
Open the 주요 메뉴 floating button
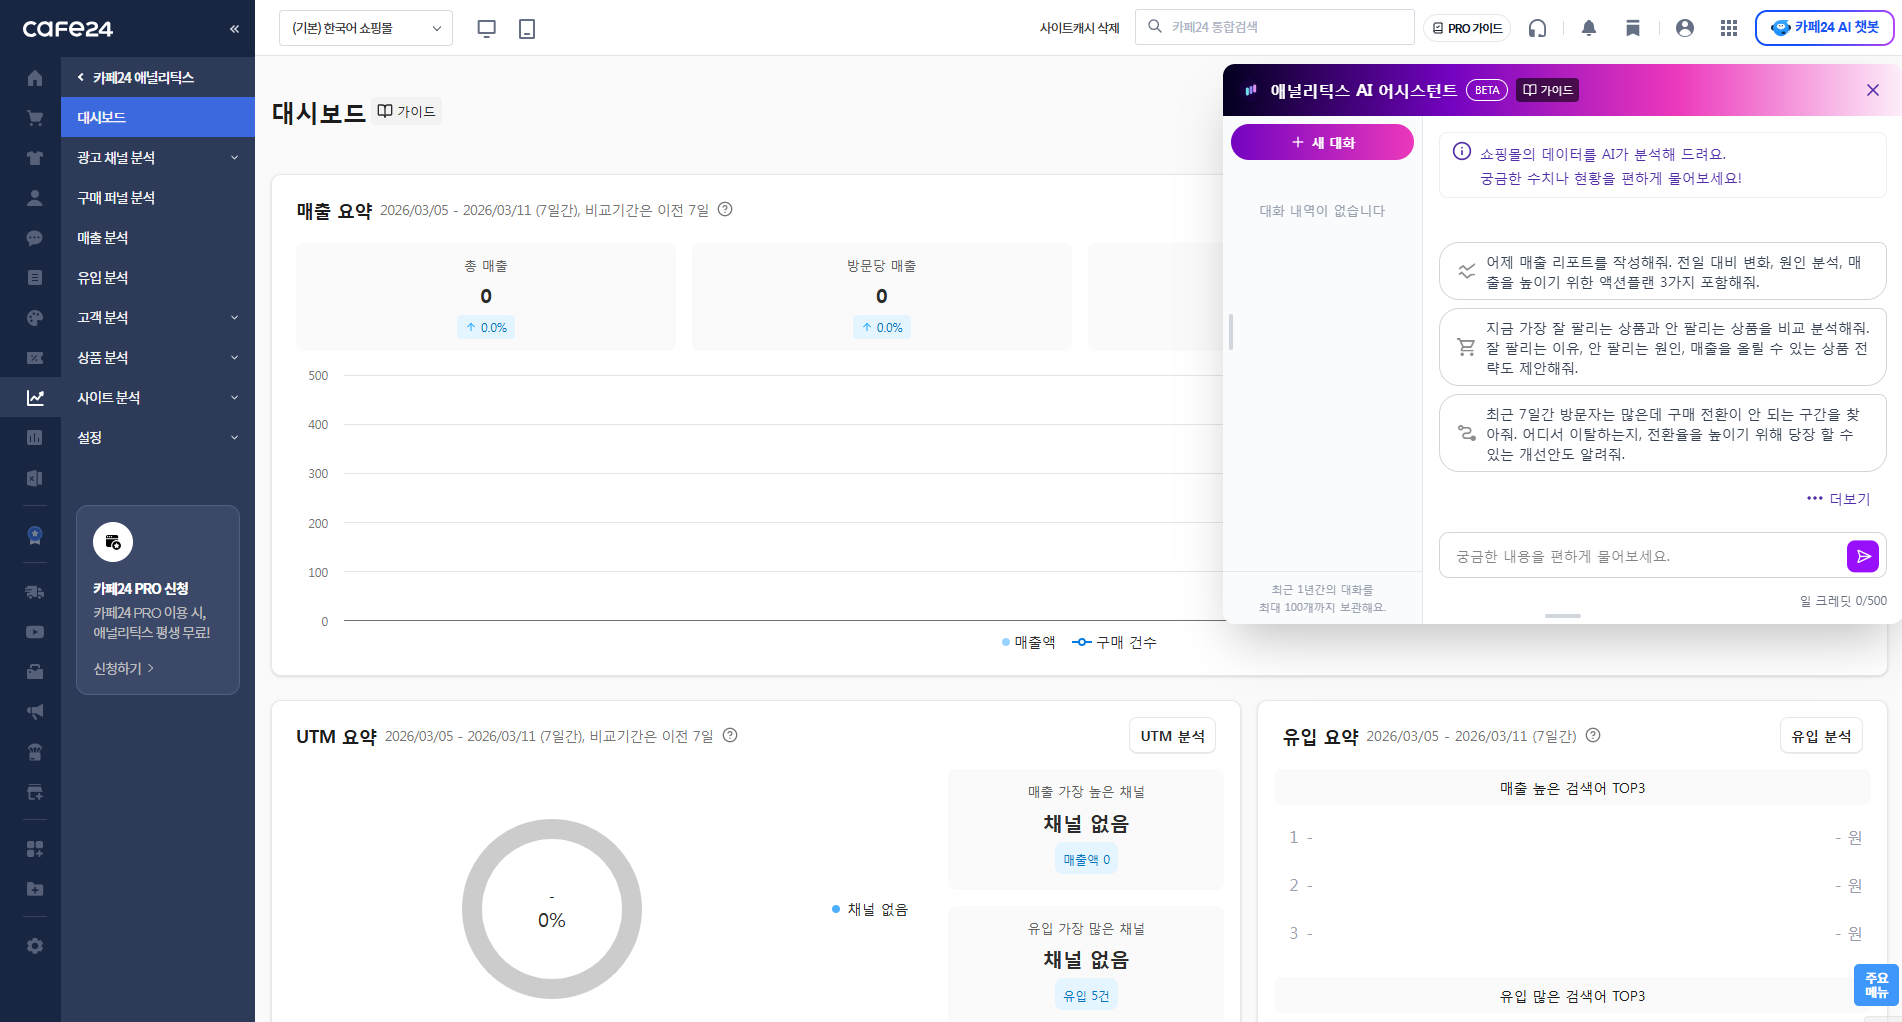tap(1877, 985)
